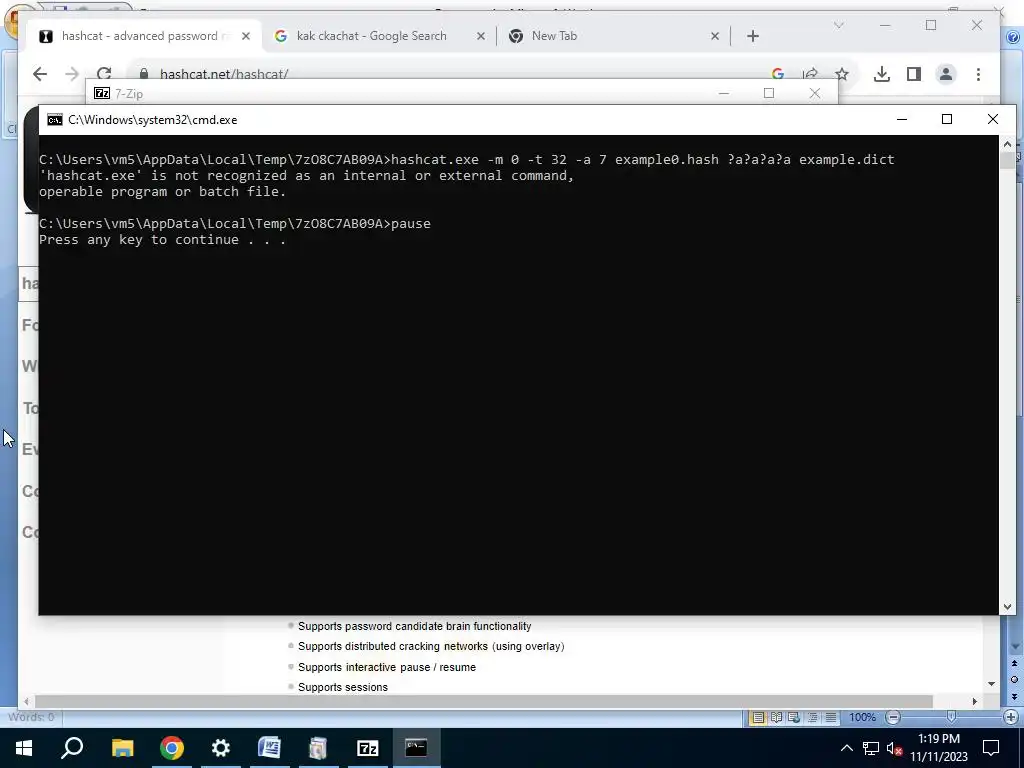The image size is (1024, 768).
Task: Click 'Supports password candidate brain functionality' text
Action: [415, 626]
